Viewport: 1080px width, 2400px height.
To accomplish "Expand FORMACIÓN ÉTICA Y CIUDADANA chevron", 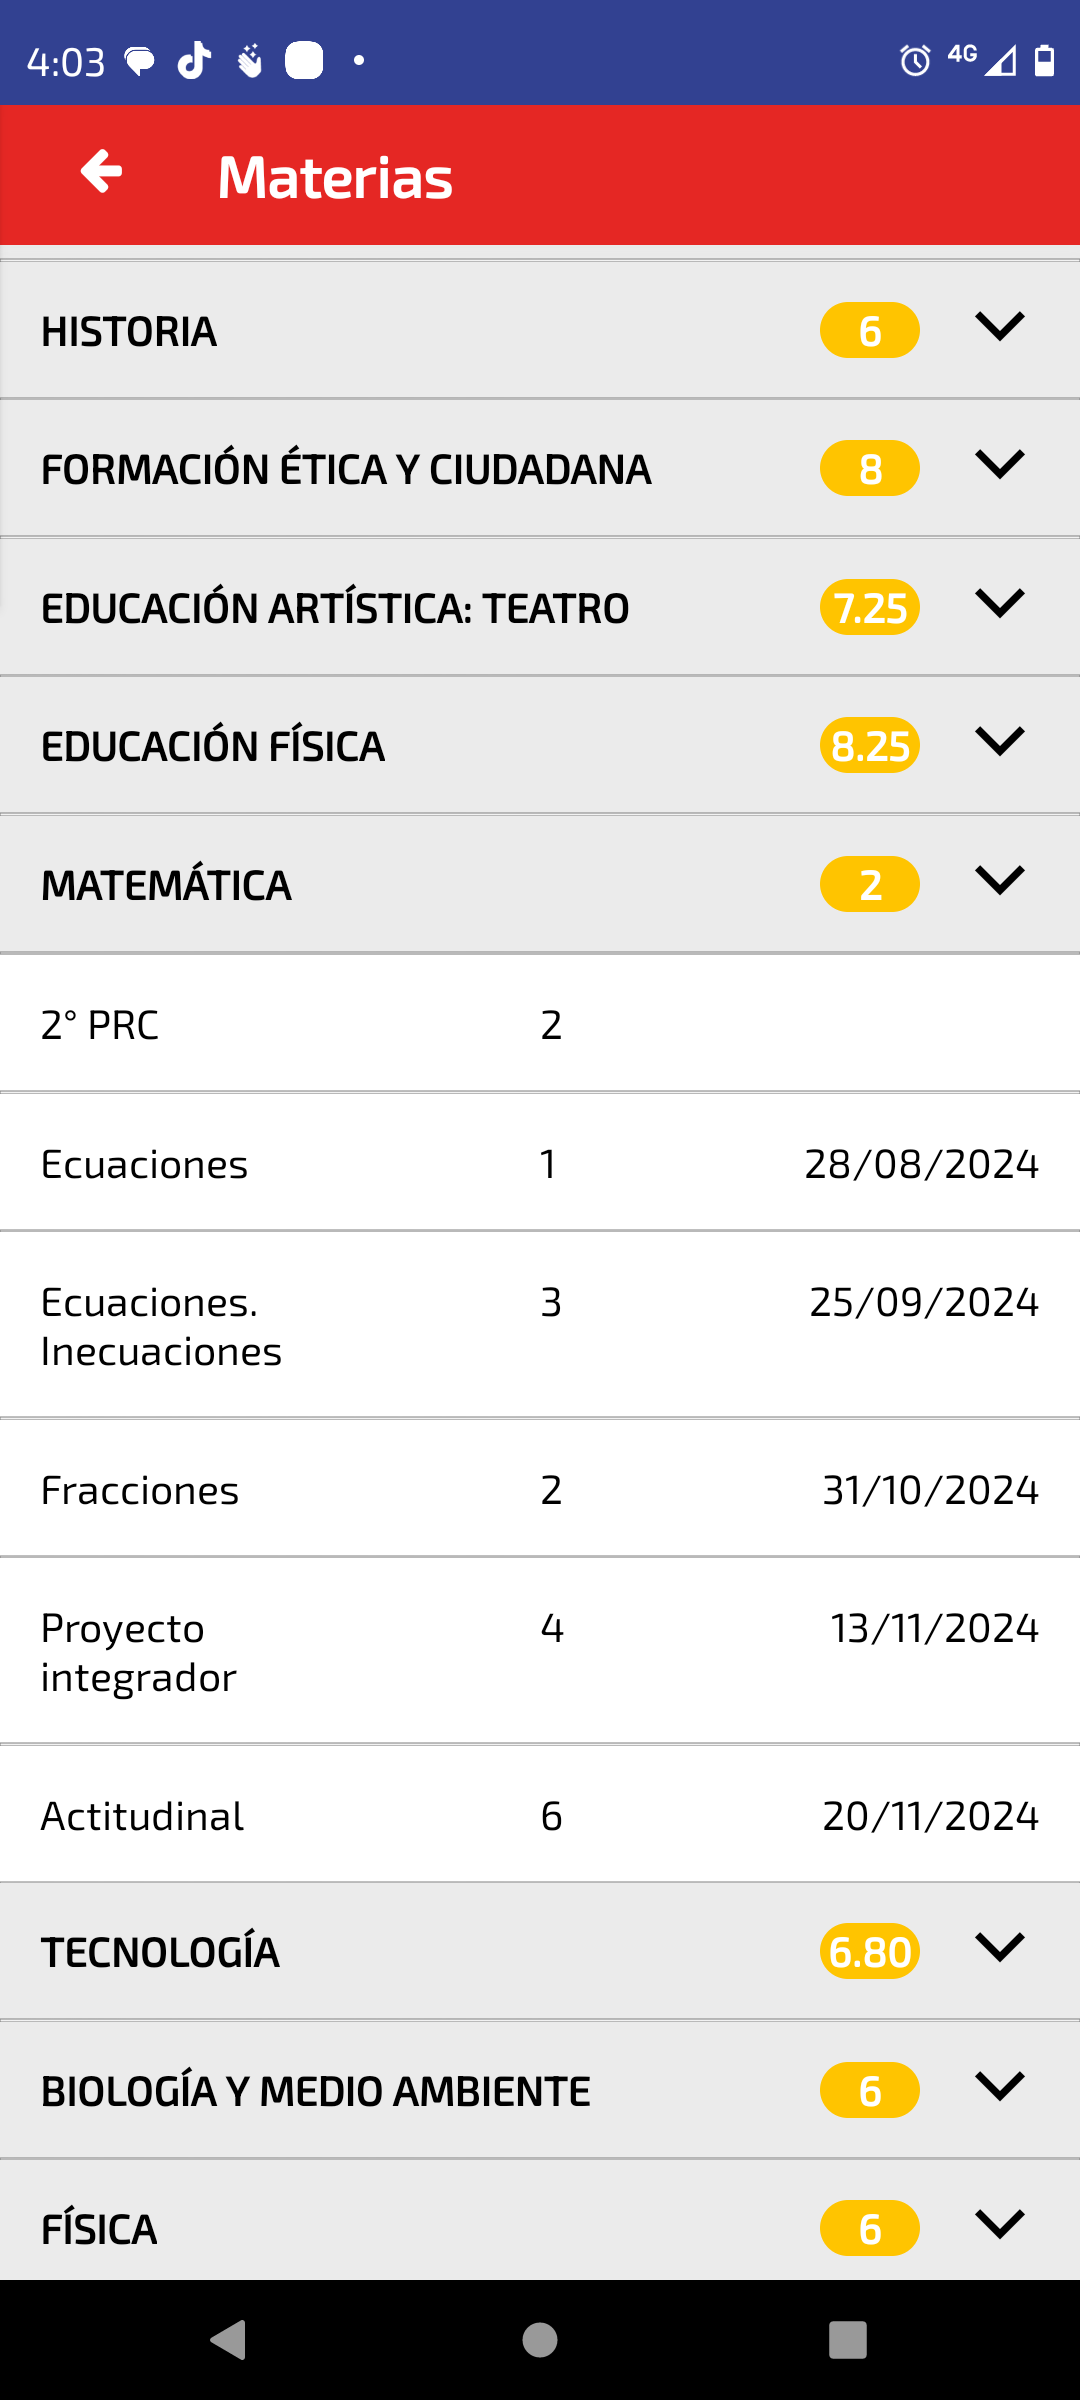I will pos(999,464).
